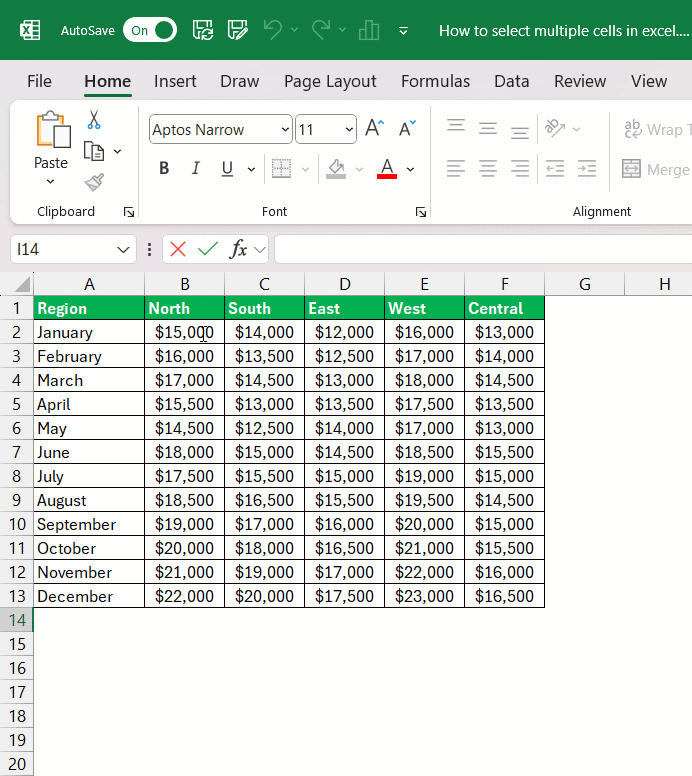This screenshot has height=776, width=692.
Task: Click the Wrap Text button
Action: point(657,129)
